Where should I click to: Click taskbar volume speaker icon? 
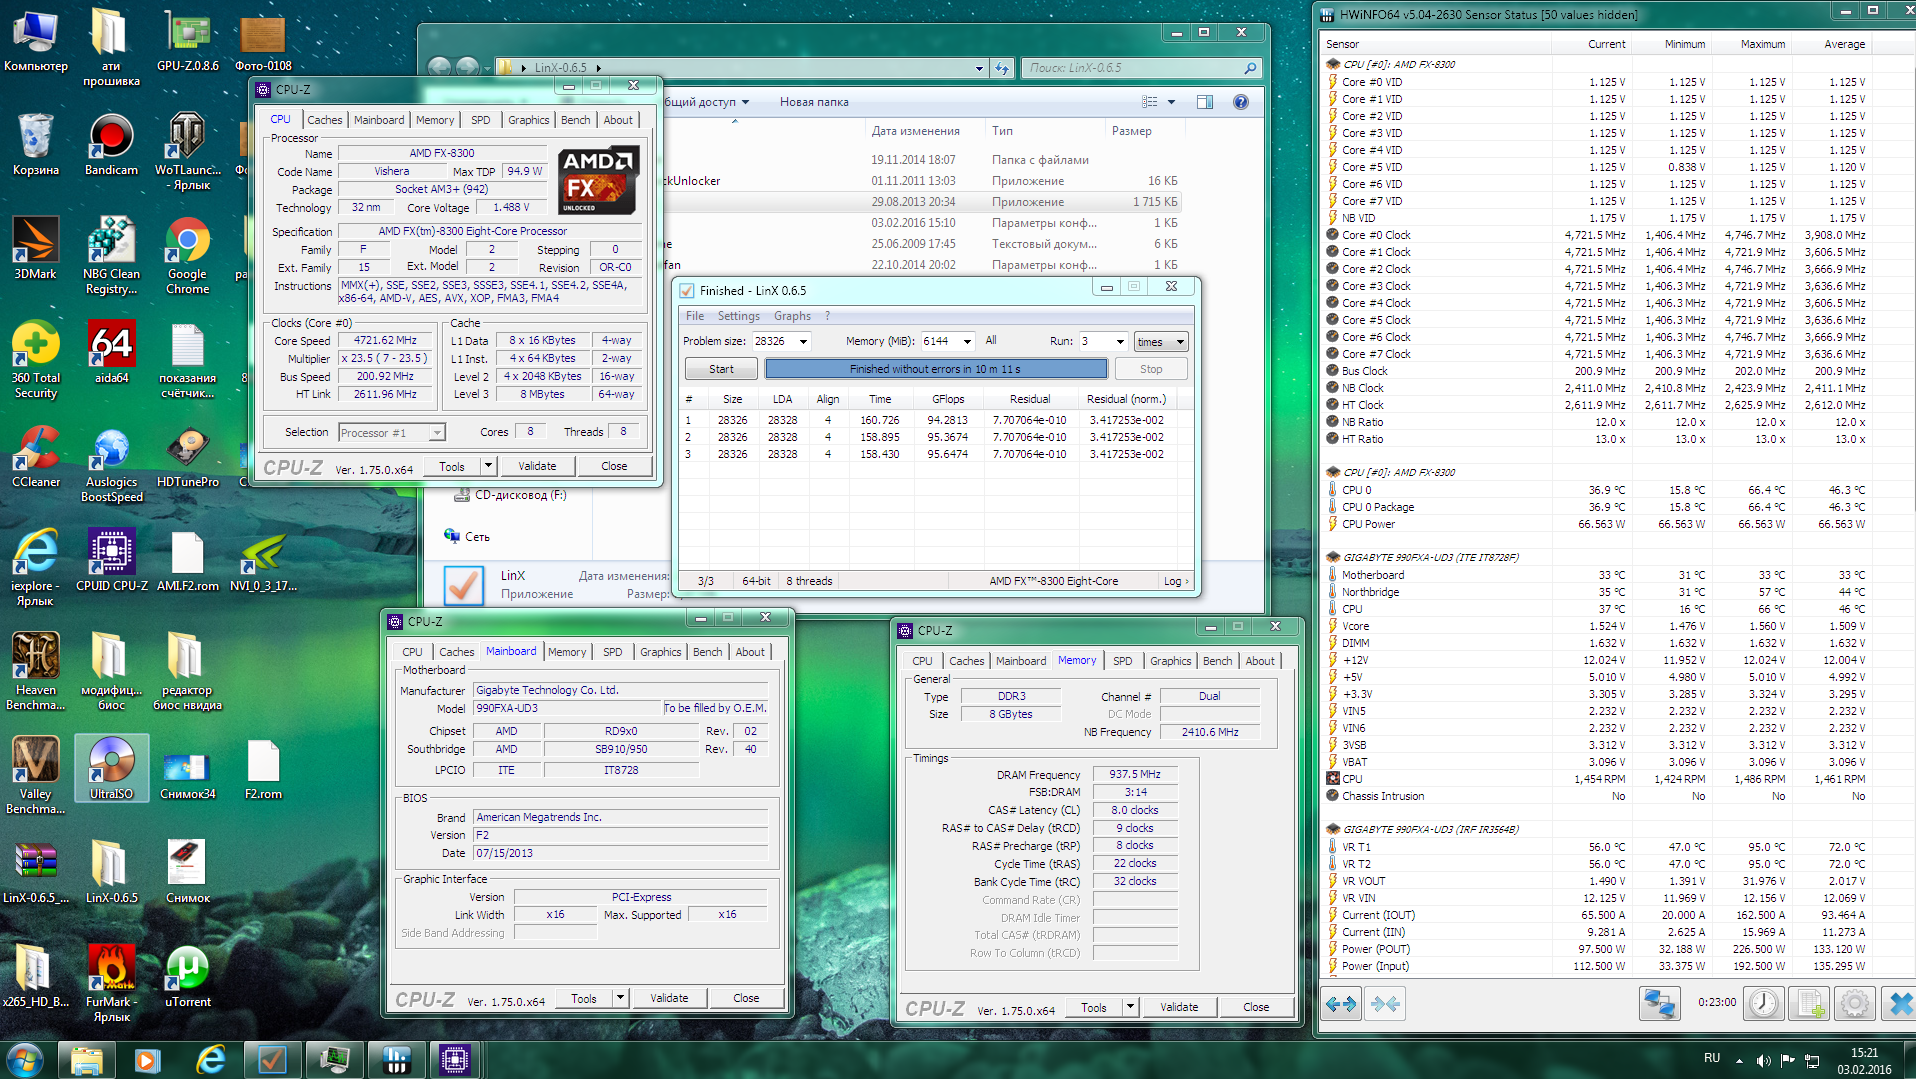[1763, 1060]
